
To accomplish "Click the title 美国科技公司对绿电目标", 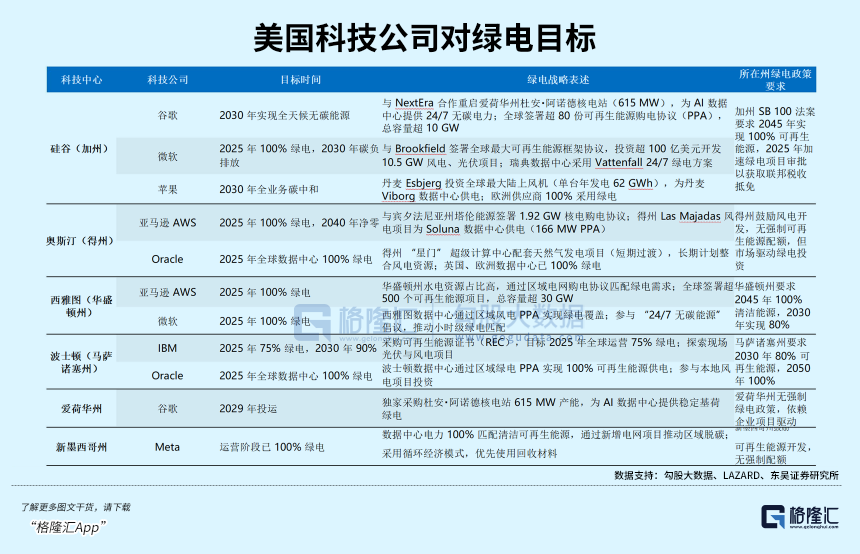I will click(x=425, y=38).
